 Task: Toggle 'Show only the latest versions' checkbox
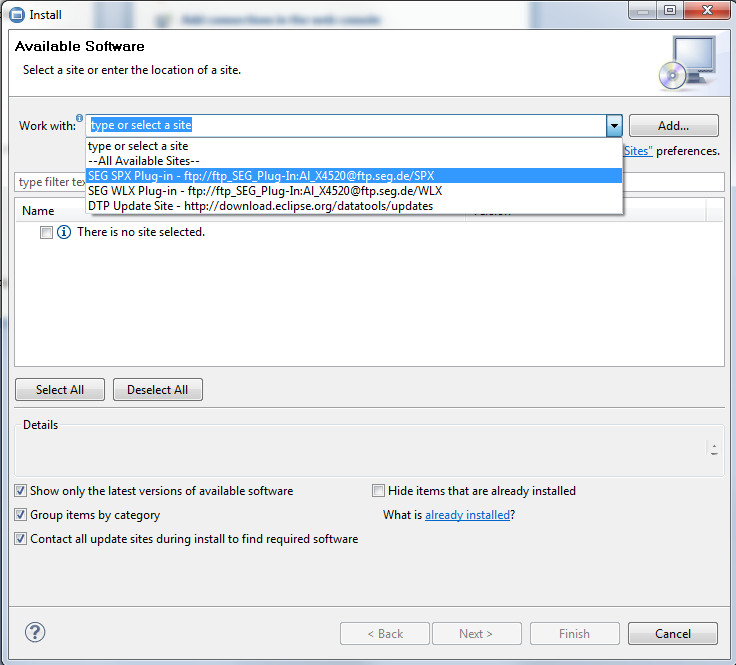coord(21,491)
